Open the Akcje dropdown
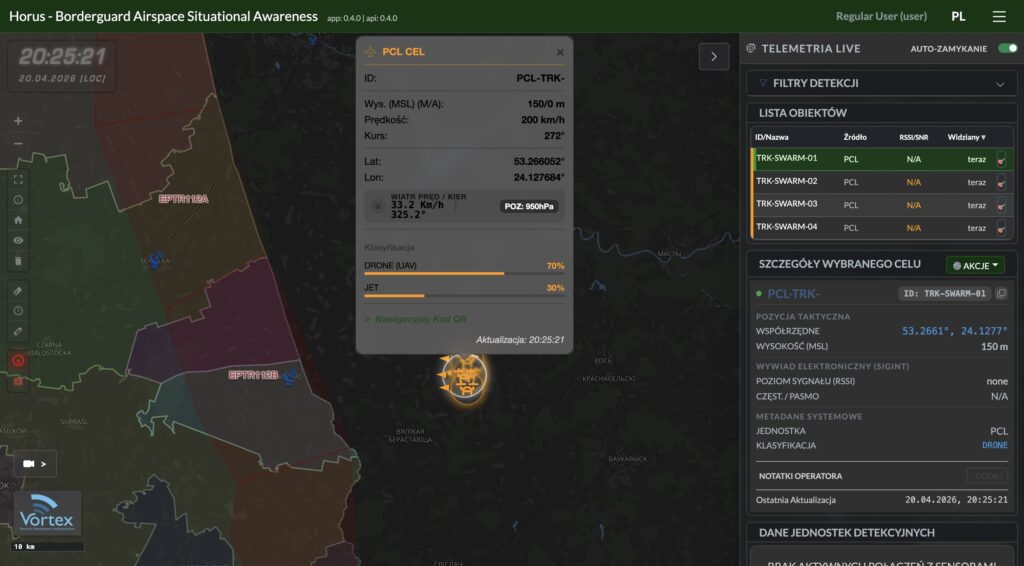This screenshot has width=1024, height=566. pos(975,266)
